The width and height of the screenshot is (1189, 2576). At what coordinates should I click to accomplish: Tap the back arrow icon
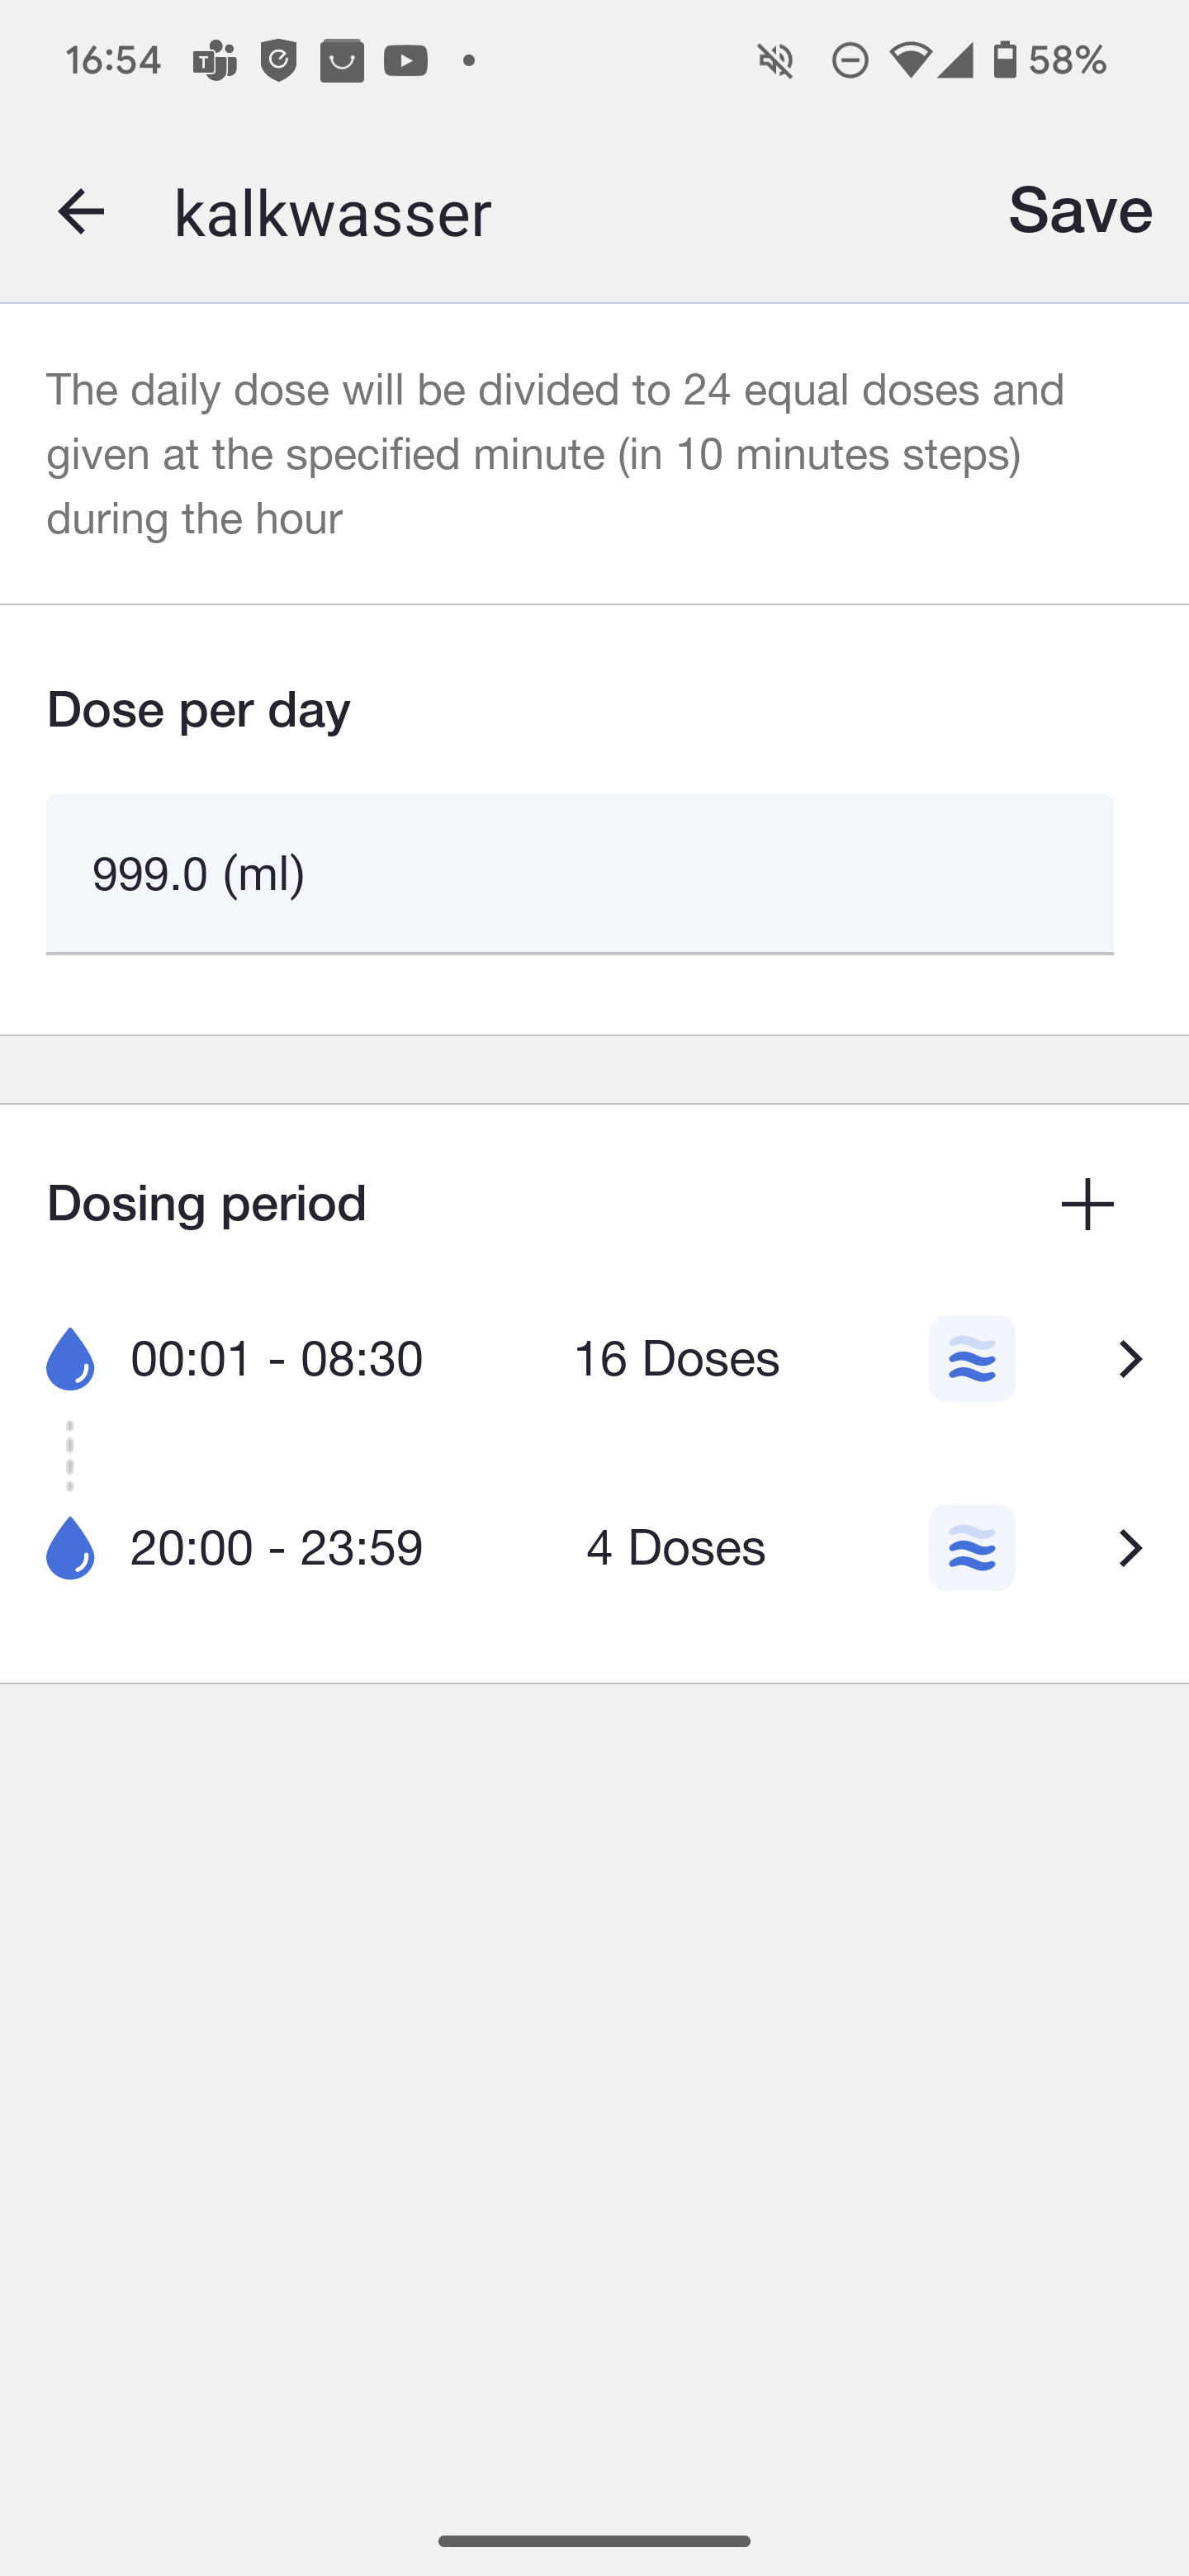81,212
